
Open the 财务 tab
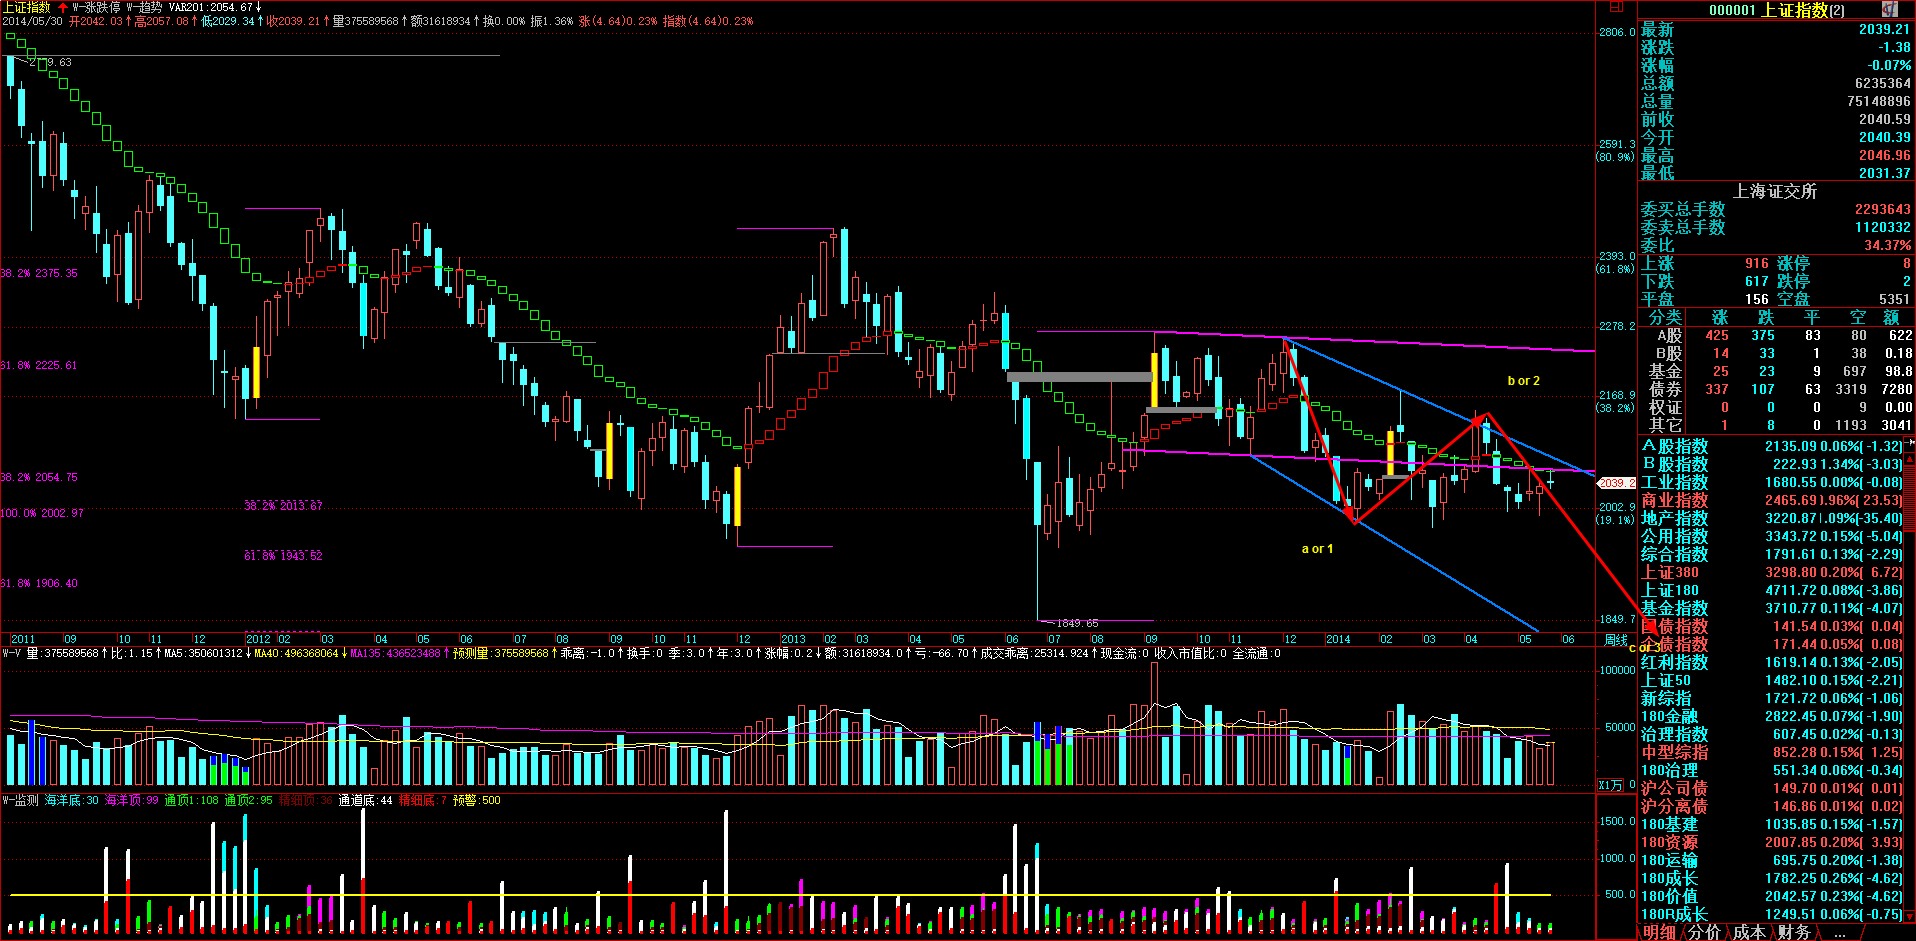click(x=1794, y=932)
